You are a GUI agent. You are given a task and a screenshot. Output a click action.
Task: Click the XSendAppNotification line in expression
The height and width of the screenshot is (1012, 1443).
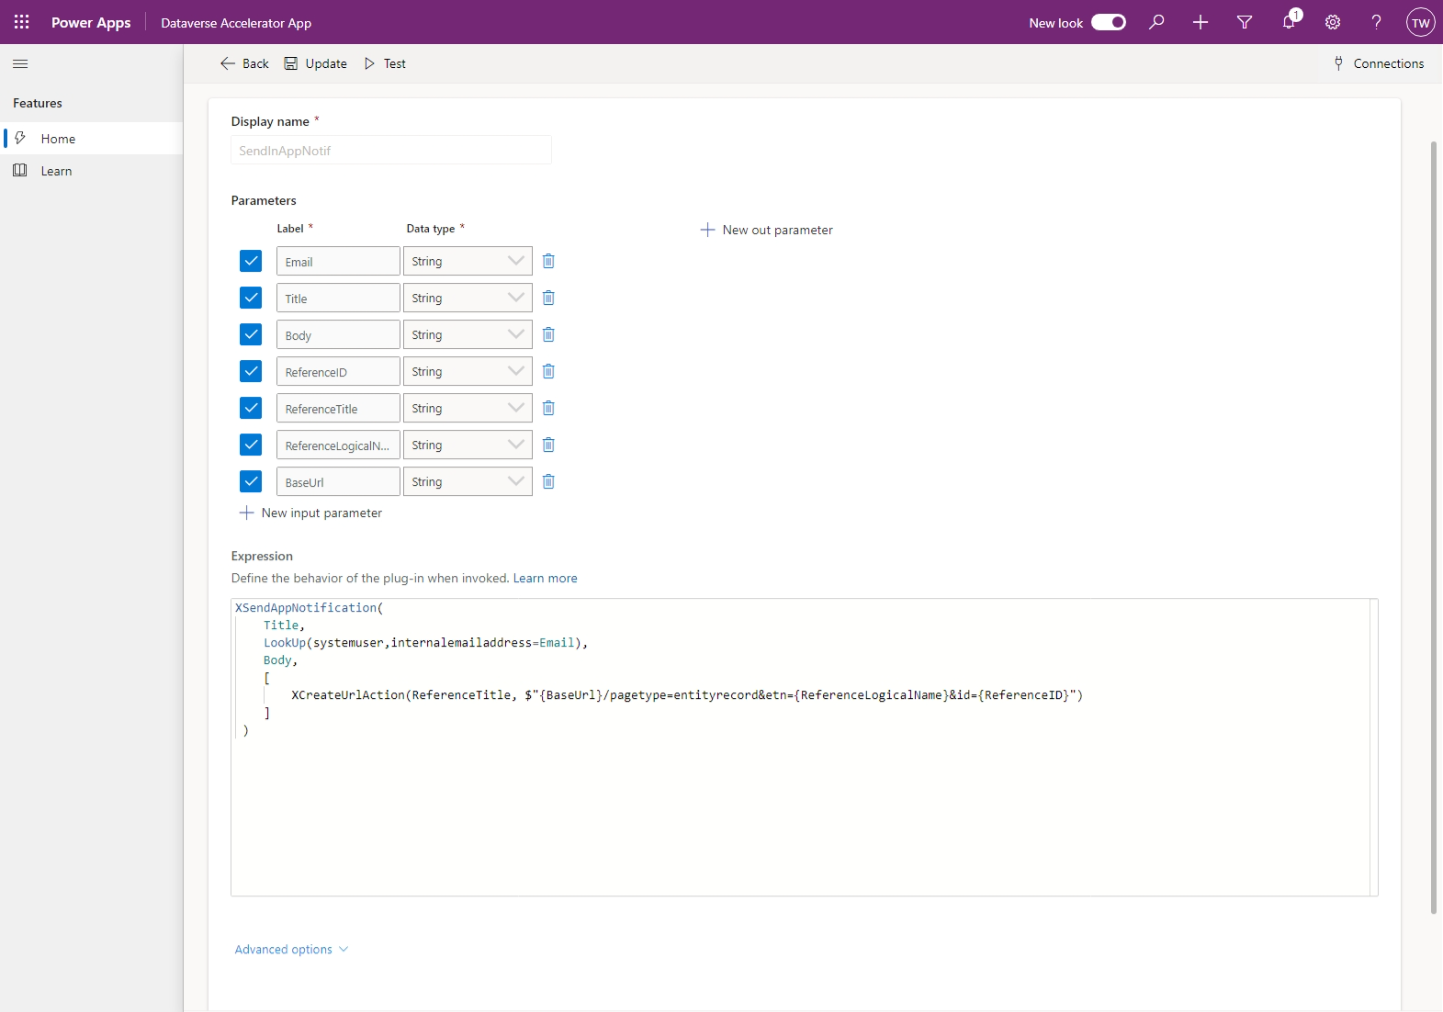coord(309,608)
